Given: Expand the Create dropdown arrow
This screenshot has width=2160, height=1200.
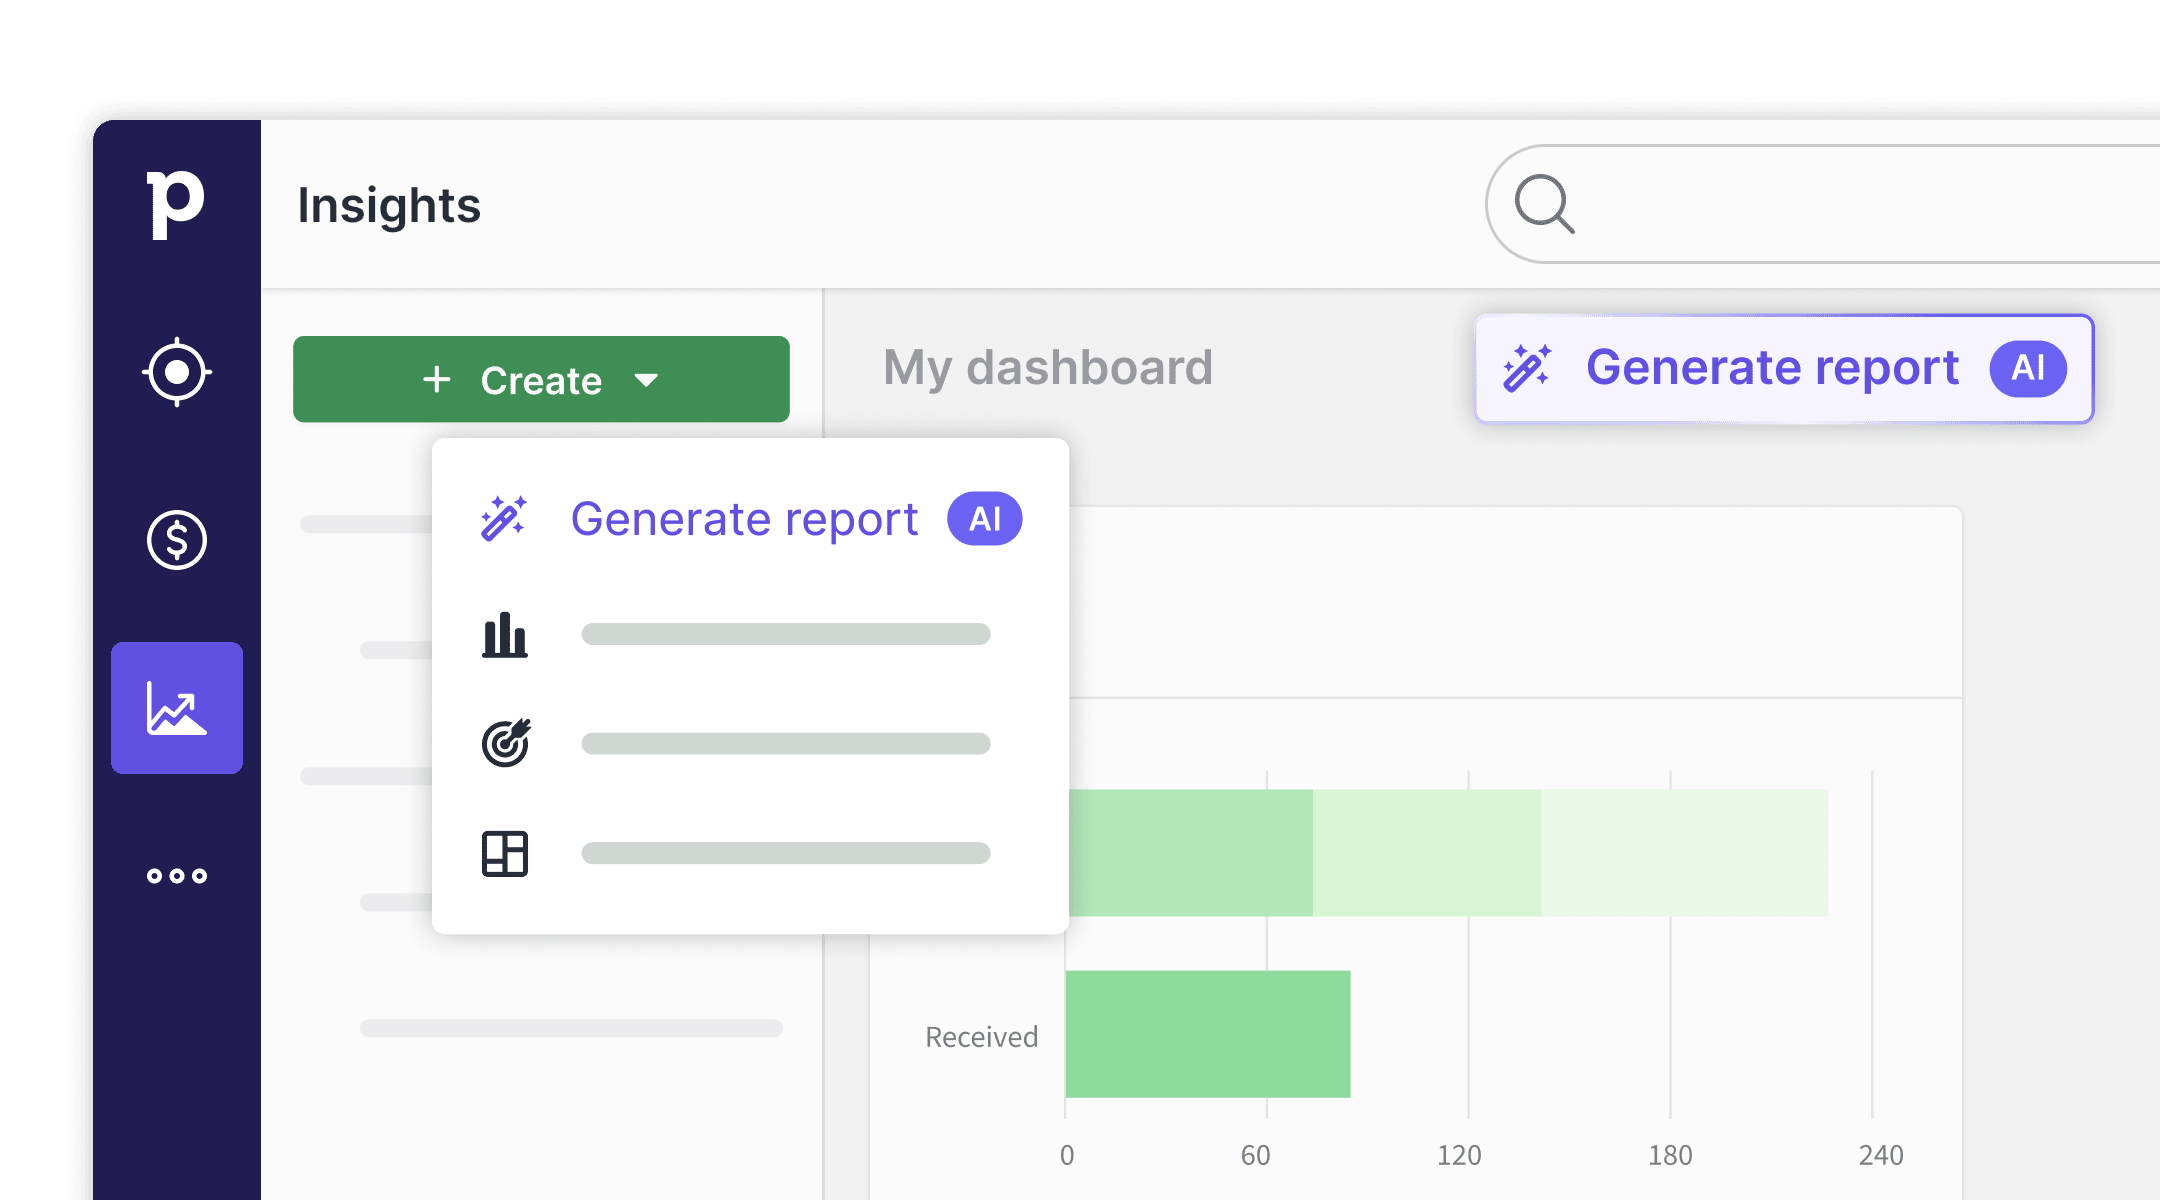Looking at the screenshot, I should [646, 380].
